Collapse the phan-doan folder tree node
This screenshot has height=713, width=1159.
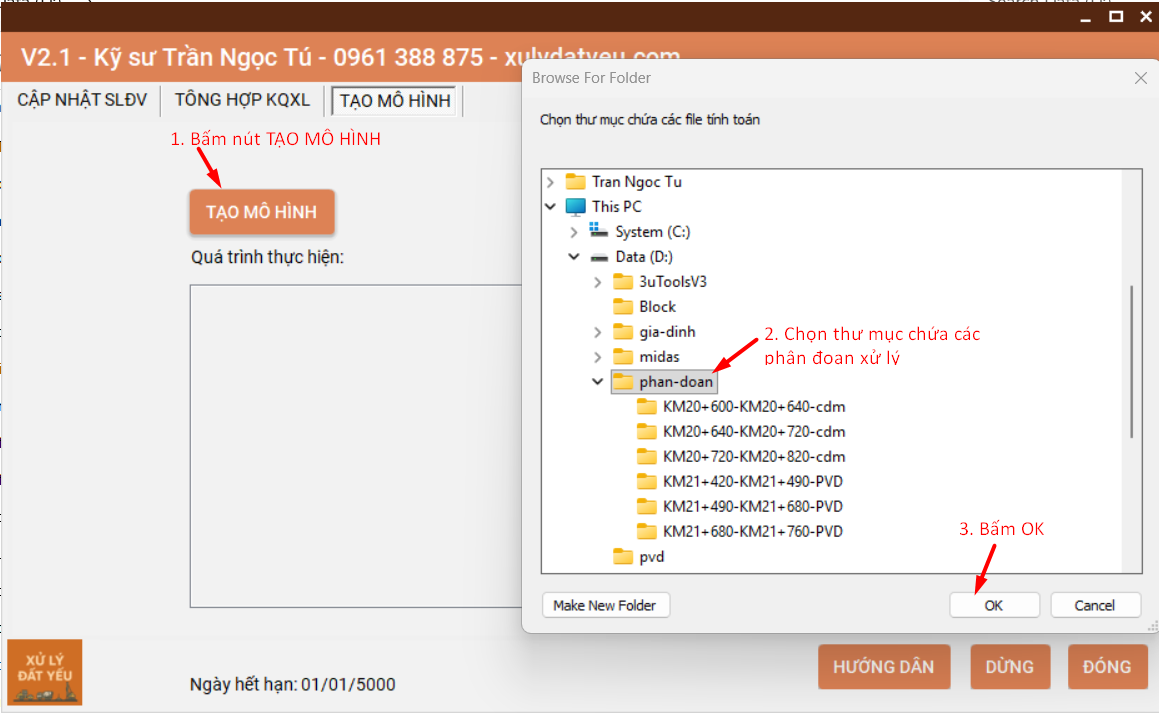click(598, 382)
